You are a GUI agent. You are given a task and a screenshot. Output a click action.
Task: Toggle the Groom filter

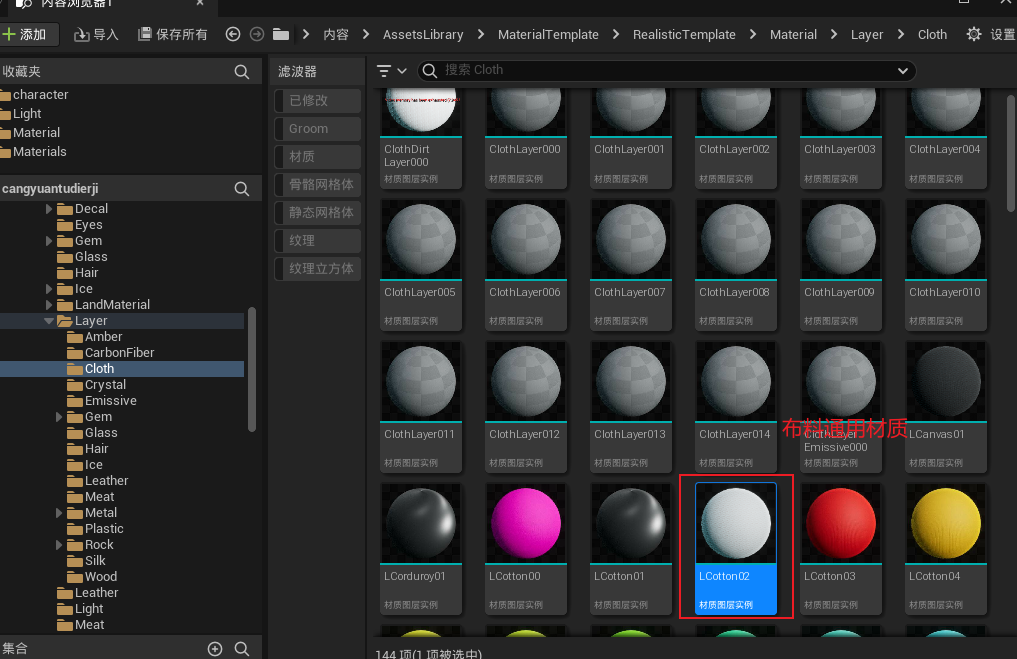(317, 129)
